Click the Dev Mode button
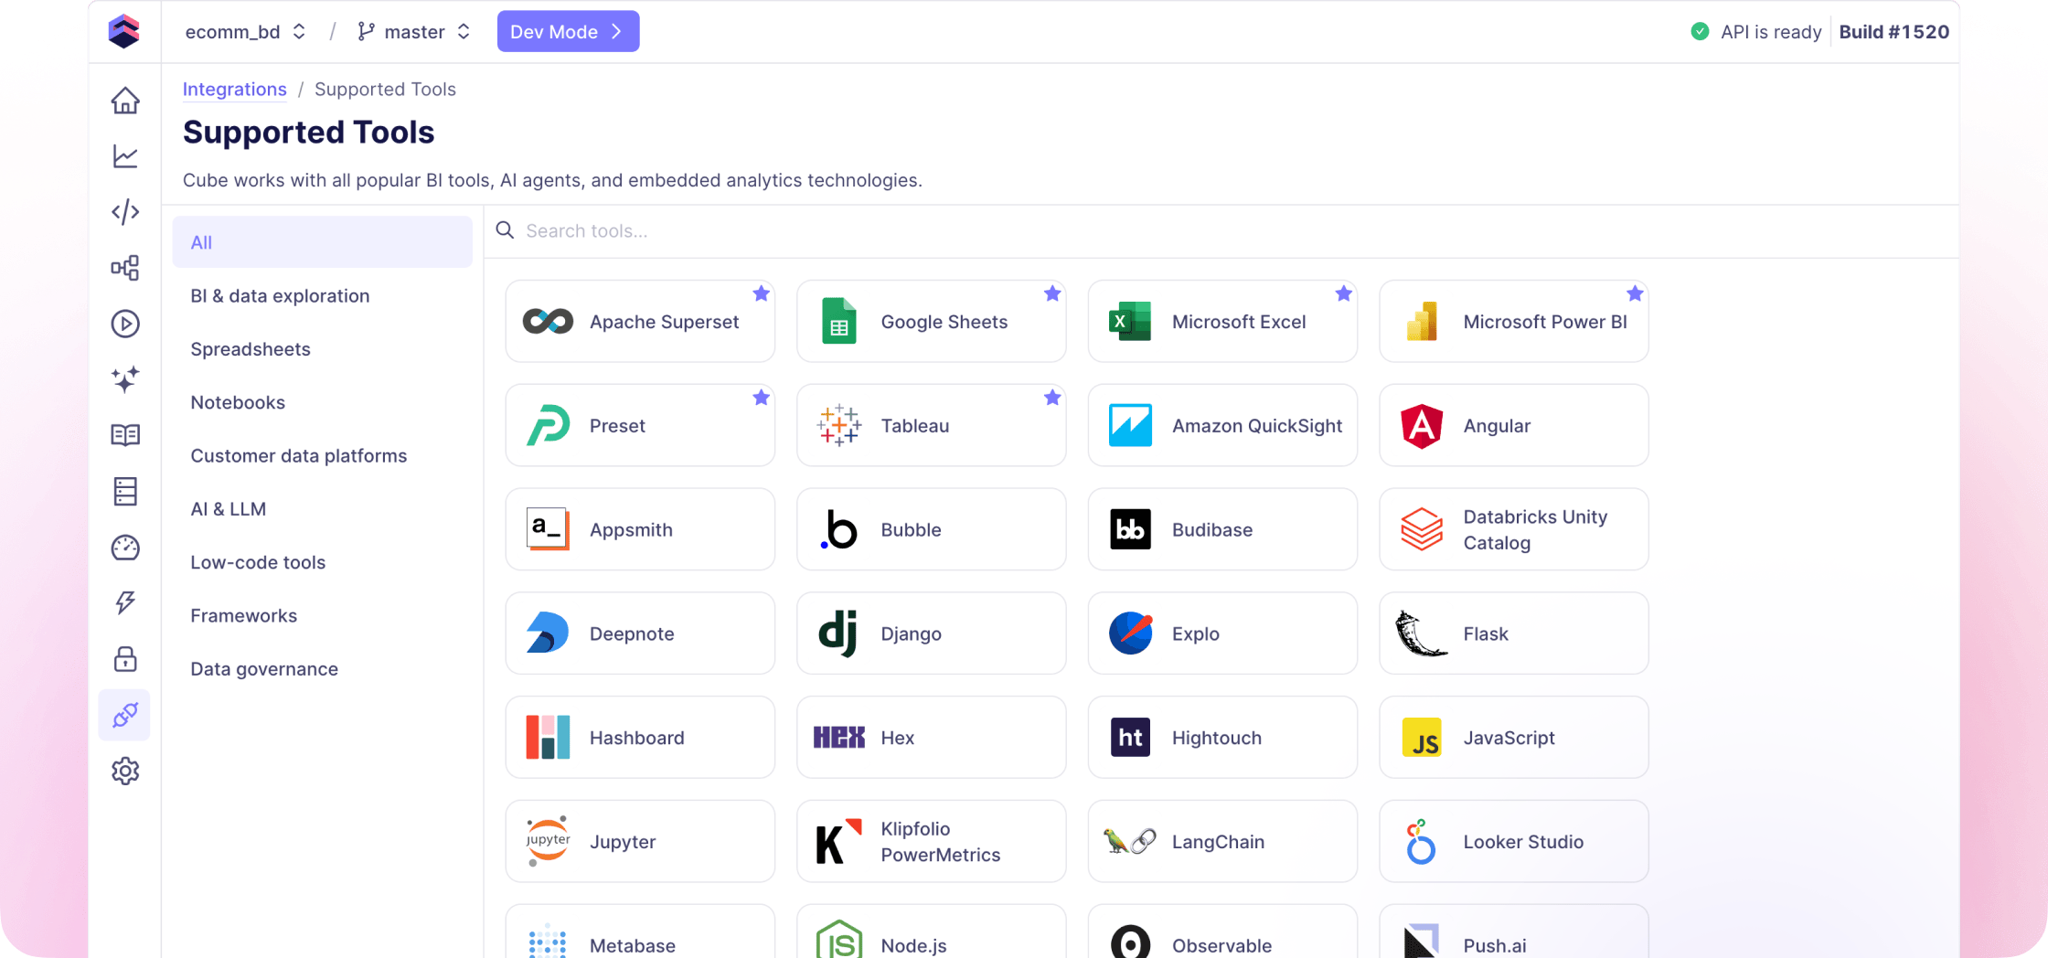 coord(568,31)
